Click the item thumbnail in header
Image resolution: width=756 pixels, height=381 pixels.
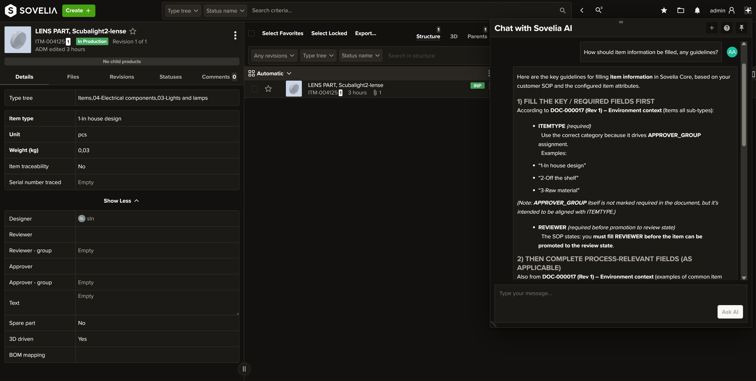18,40
